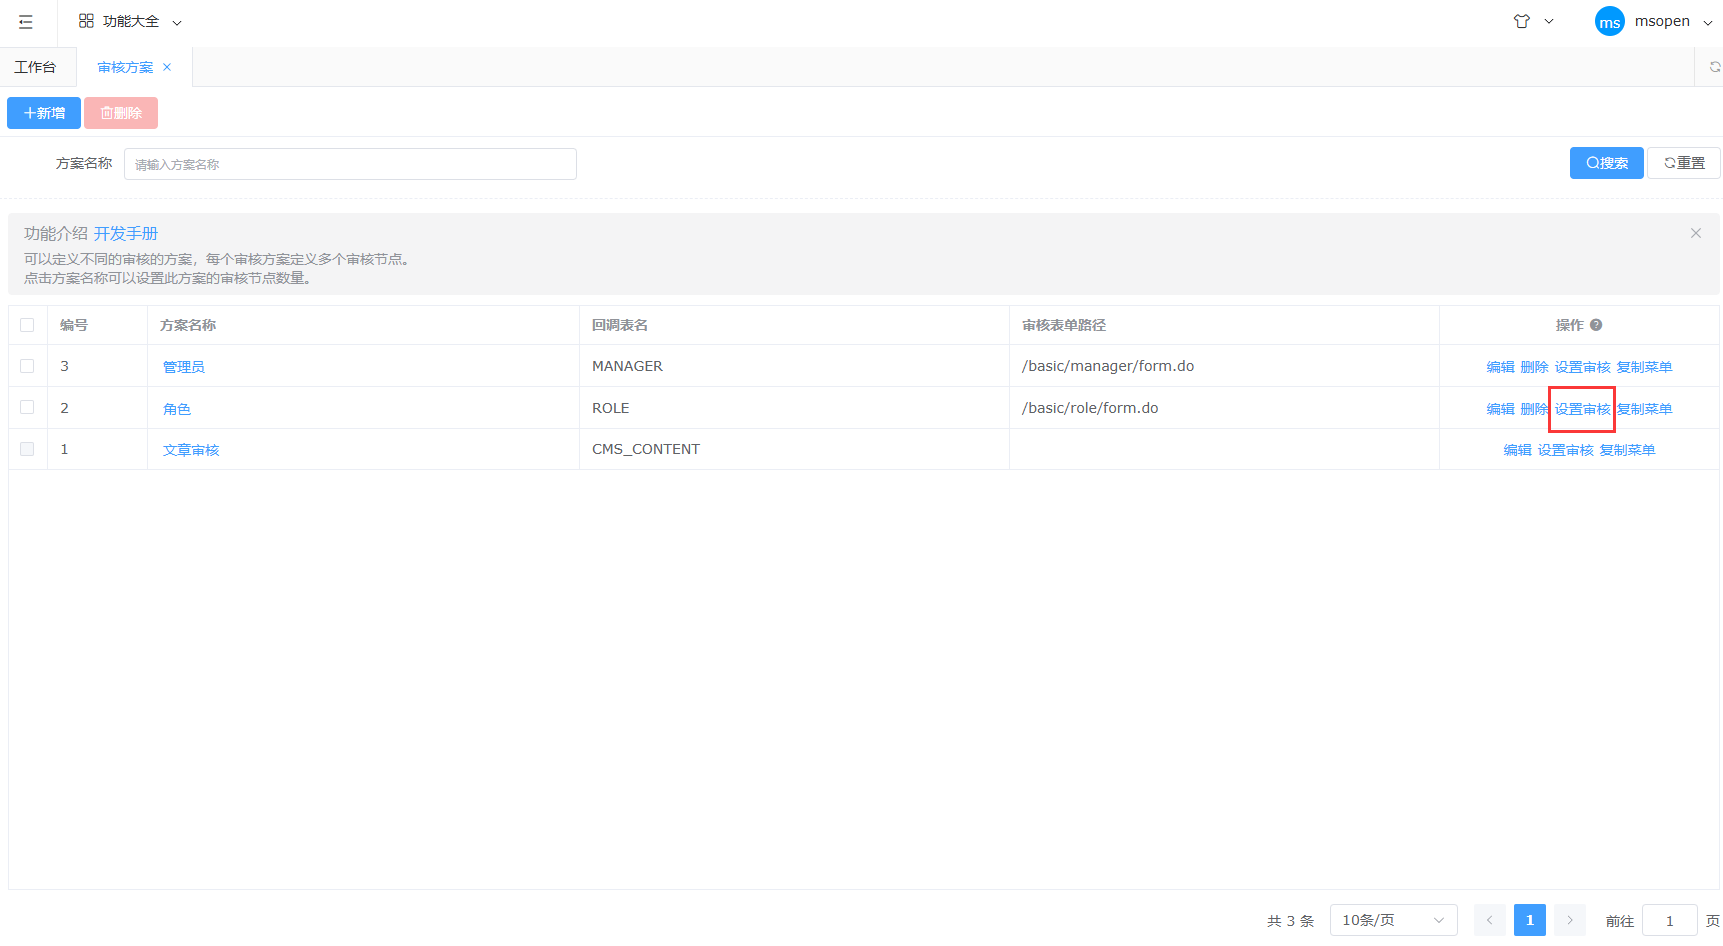This screenshot has height=946, width=1723.
Task: Go to the previous page arrow
Action: [1489, 920]
